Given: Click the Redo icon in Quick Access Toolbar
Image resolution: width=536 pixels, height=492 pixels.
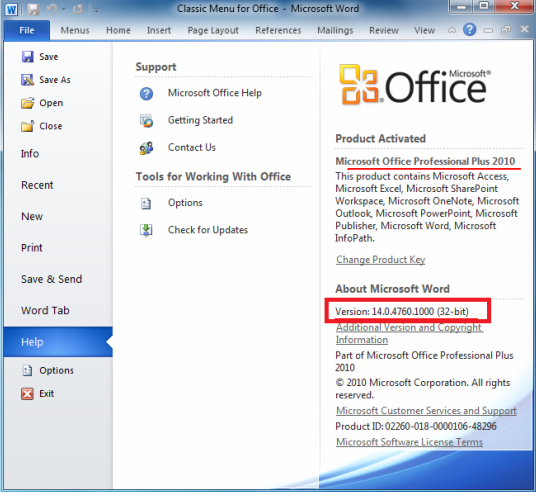Looking at the screenshot, I should coord(78,9).
